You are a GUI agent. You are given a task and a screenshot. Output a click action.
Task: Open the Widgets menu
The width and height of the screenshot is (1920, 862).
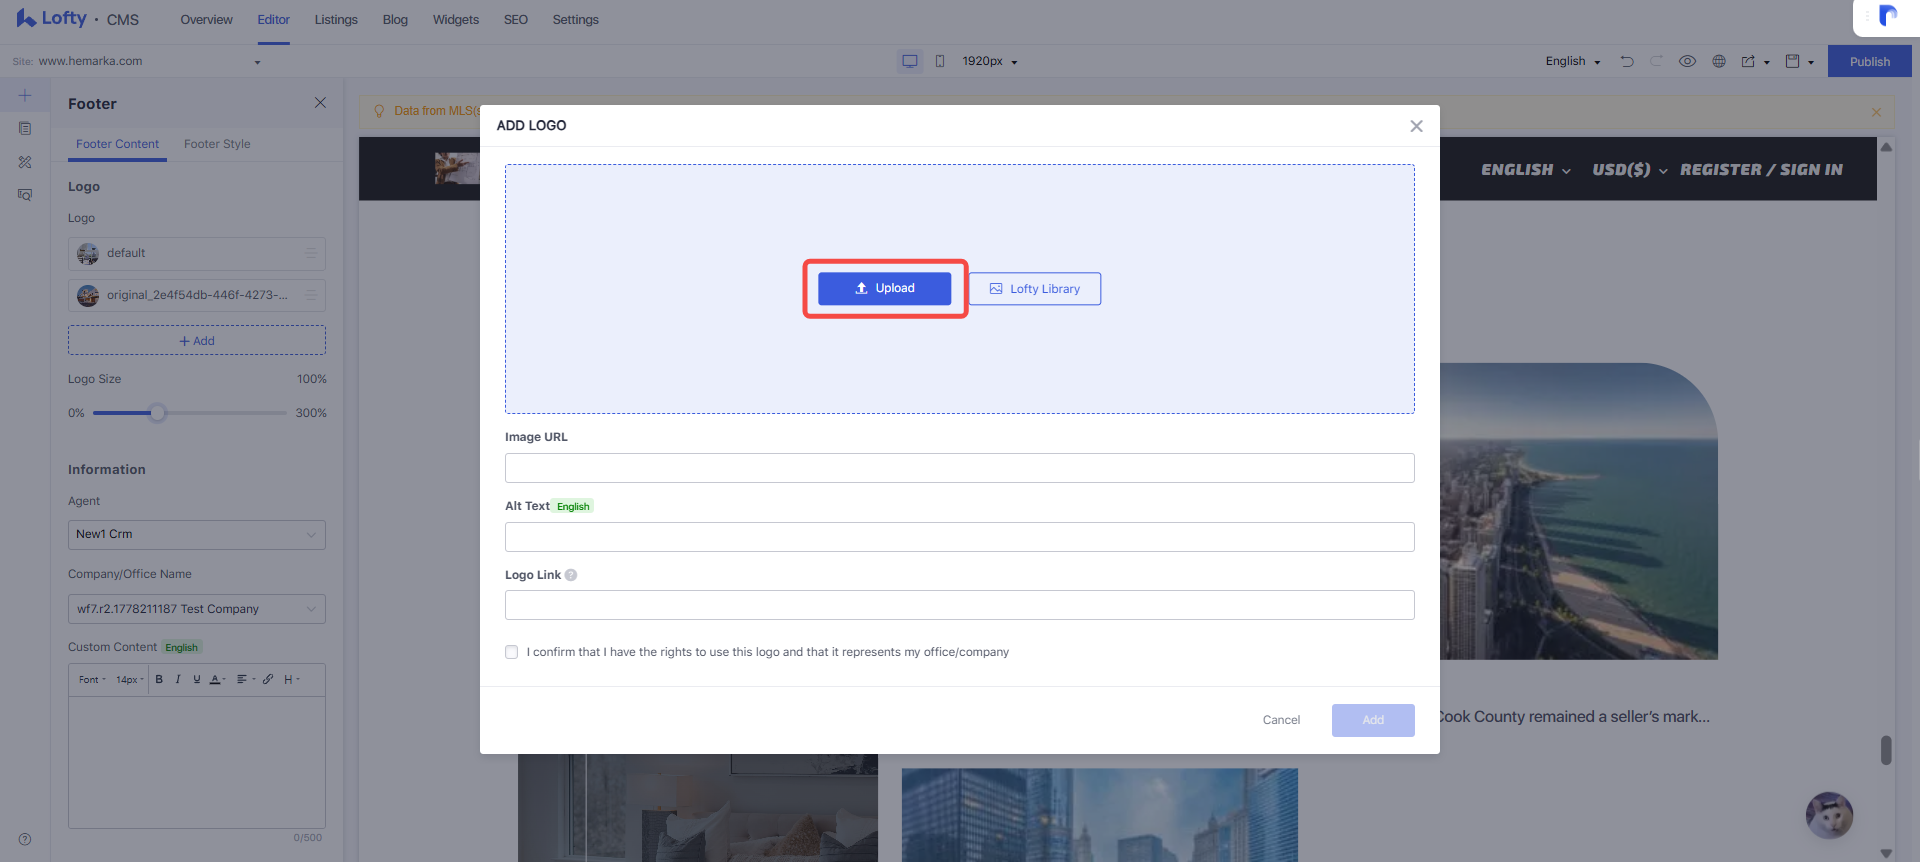(x=456, y=20)
